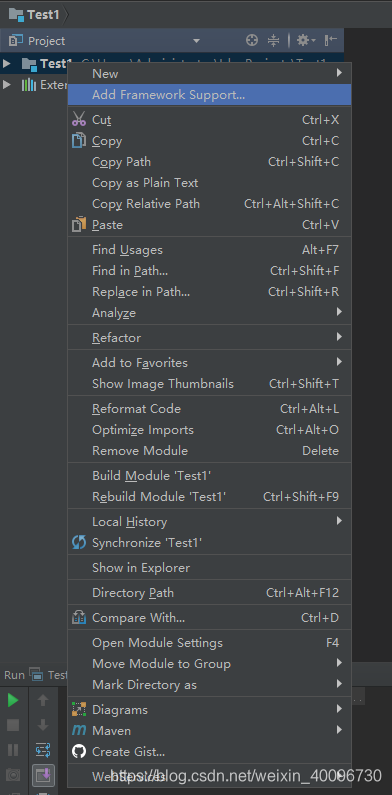The width and height of the screenshot is (392, 795).
Task: Toggle scroll to end icon in Run panel
Action: point(43,775)
